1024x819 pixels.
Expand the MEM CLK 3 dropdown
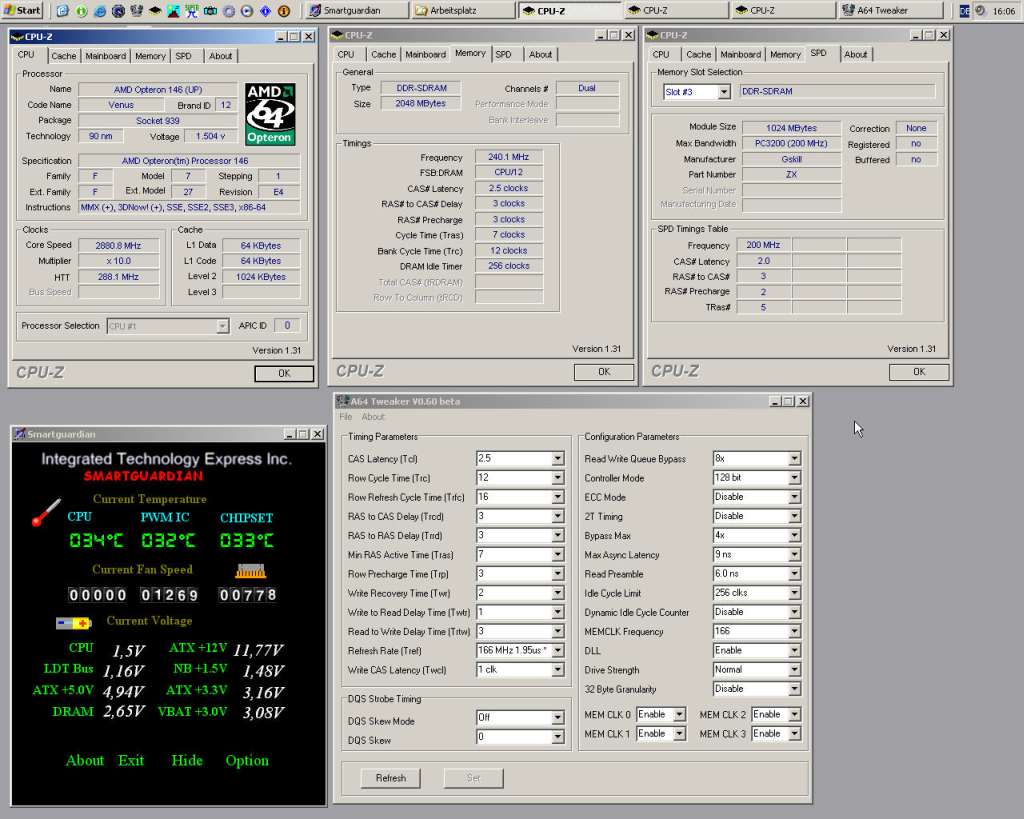point(794,734)
